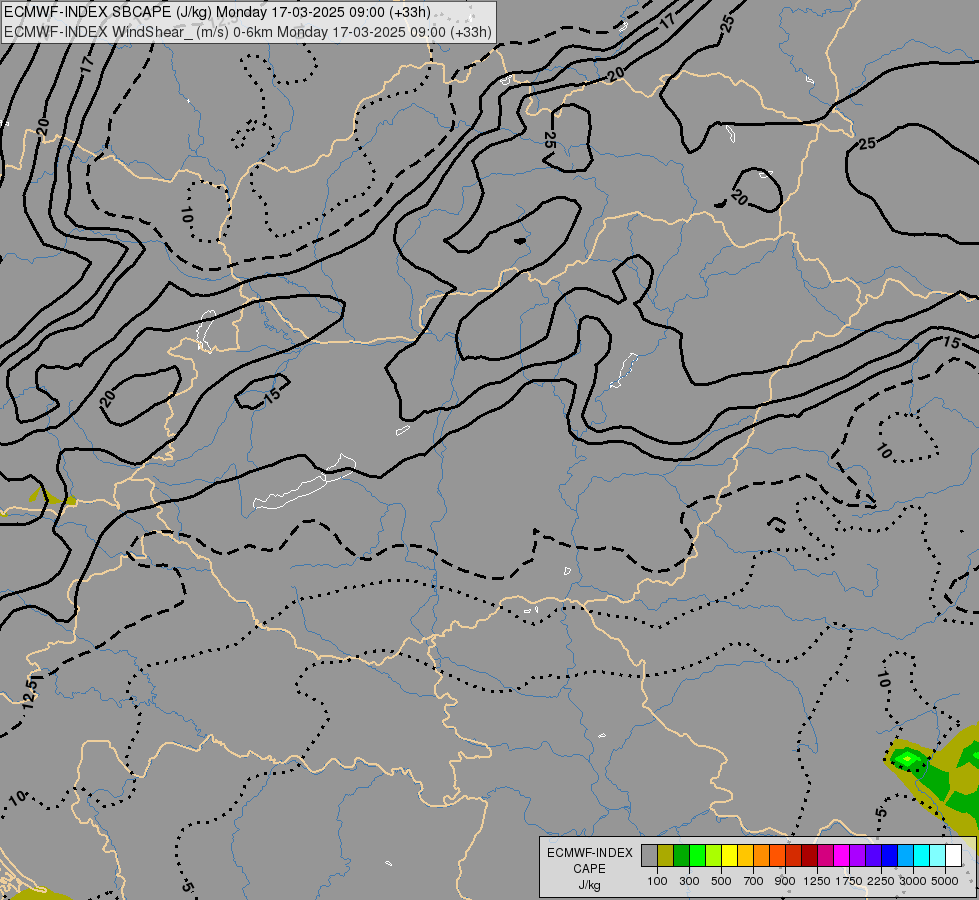
Task: Choose the orange swatch starting at 700
Action: click(x=762, y=855)
